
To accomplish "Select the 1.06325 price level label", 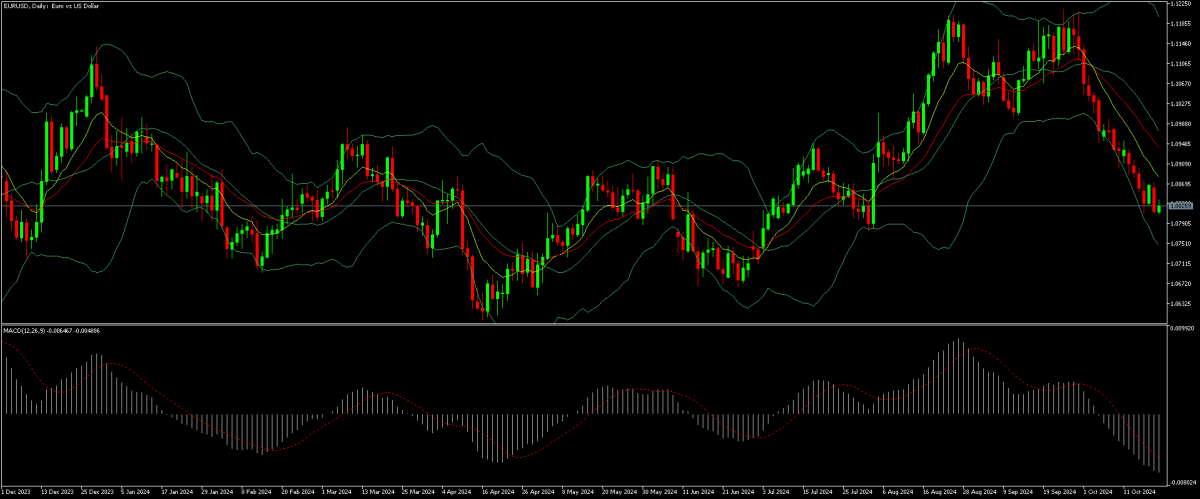I will click(1181, 304).
